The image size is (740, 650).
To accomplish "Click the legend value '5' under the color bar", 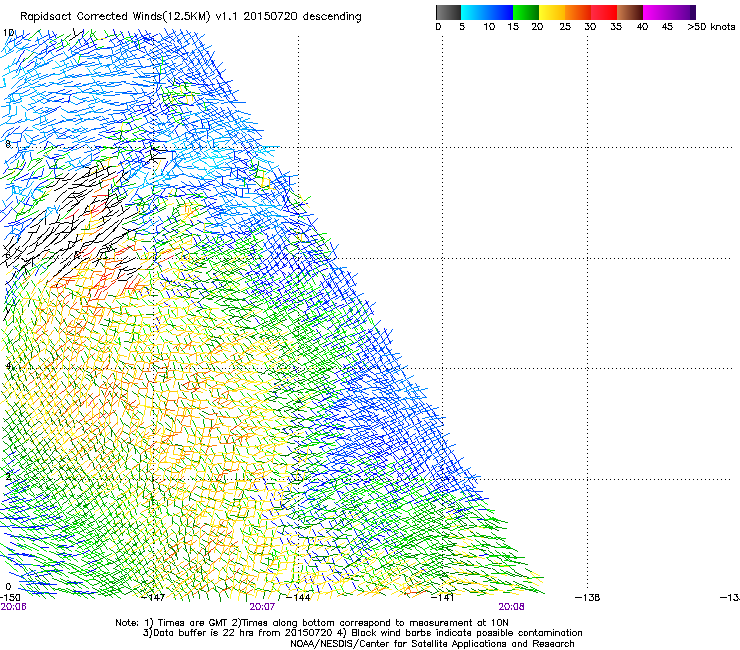I will tap(462, 27).
